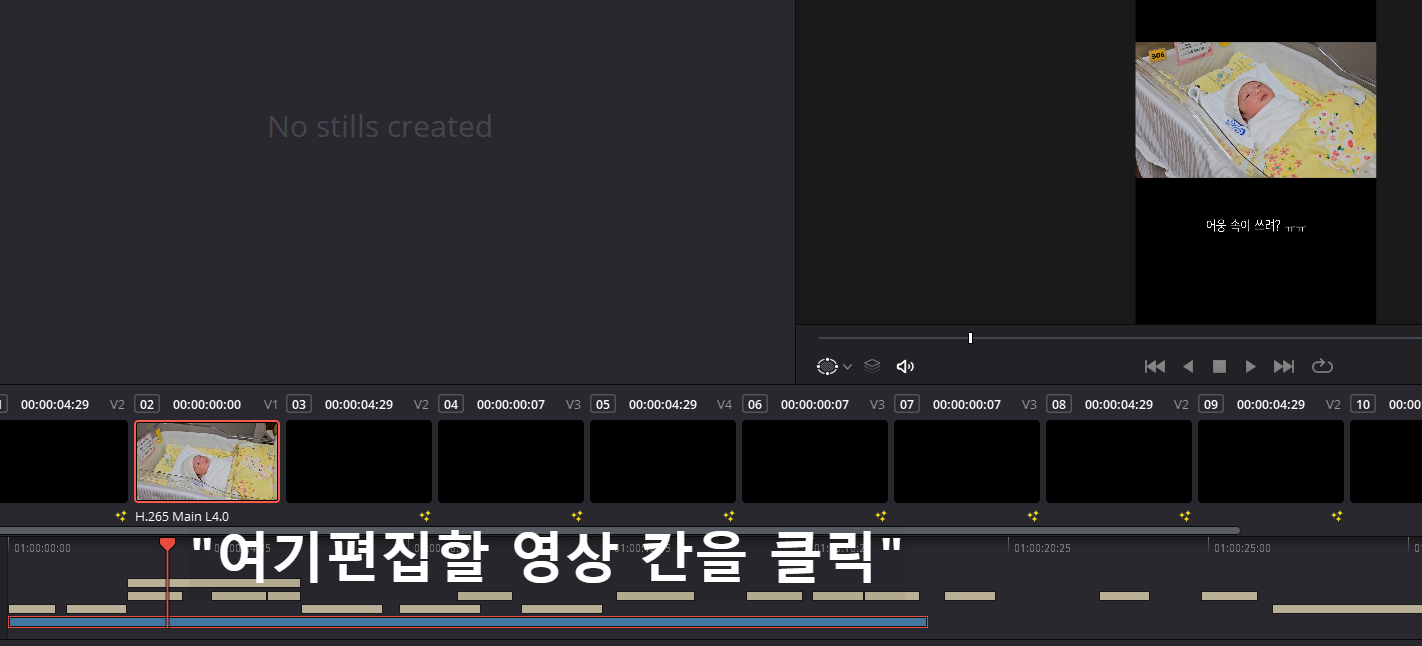Skip to the last frame in the viewer
Screen dimensions: 1422x646
pos(1284,366)
